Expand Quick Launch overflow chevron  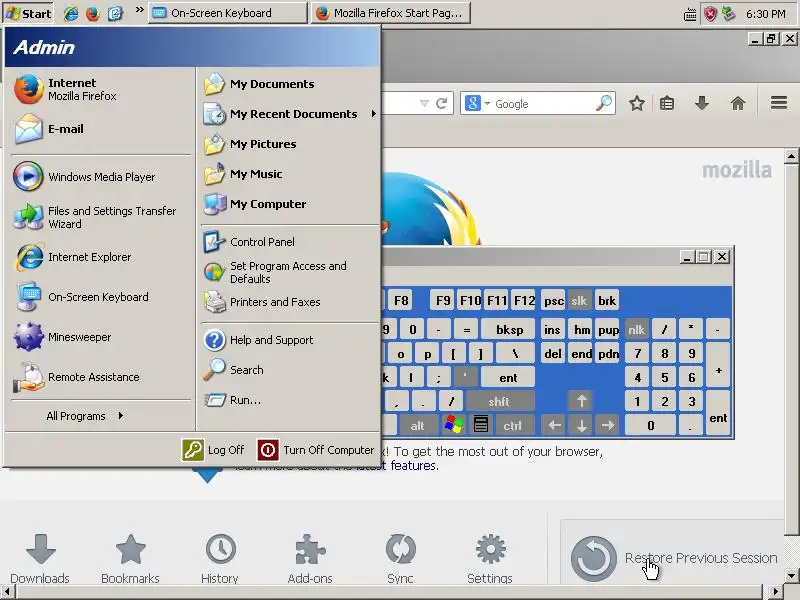point(139,10)
